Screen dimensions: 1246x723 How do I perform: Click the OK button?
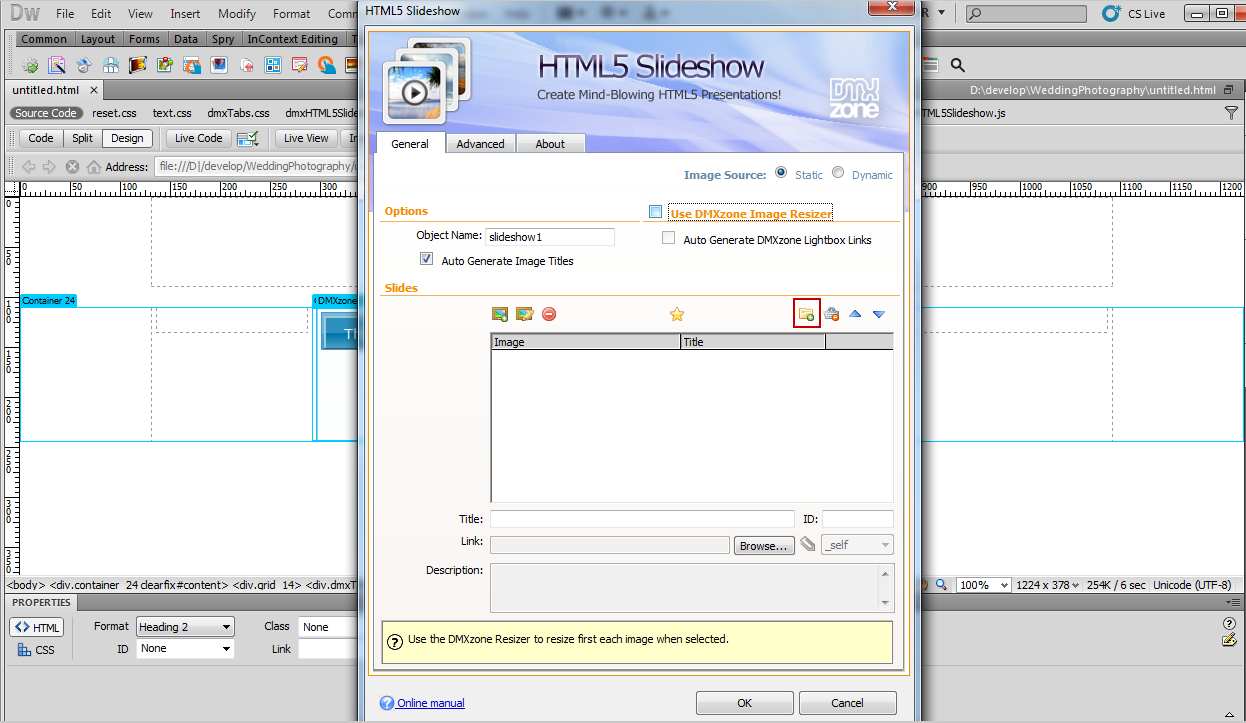745,703
